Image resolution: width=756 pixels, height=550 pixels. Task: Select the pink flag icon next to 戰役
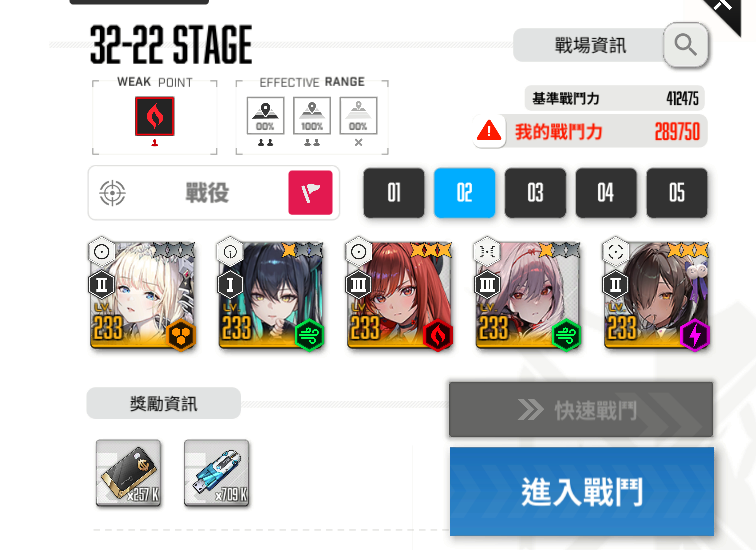(310, 192)
